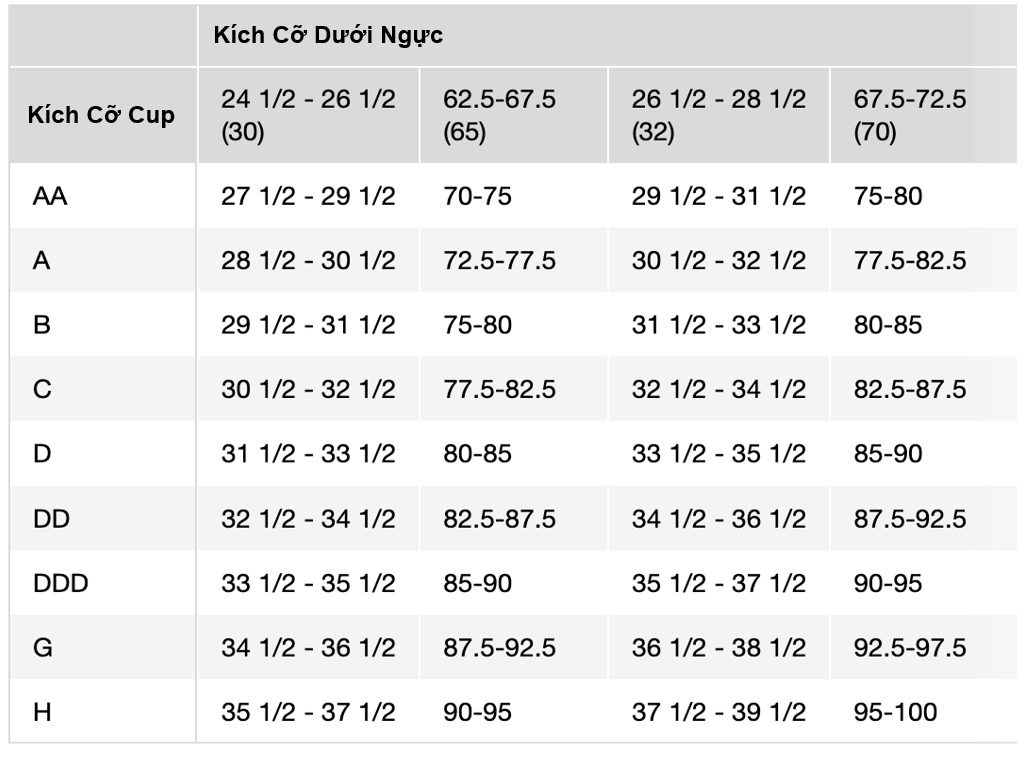Click the 62.5-67.5 (65) column header
1030x757 pixels.
500,115
